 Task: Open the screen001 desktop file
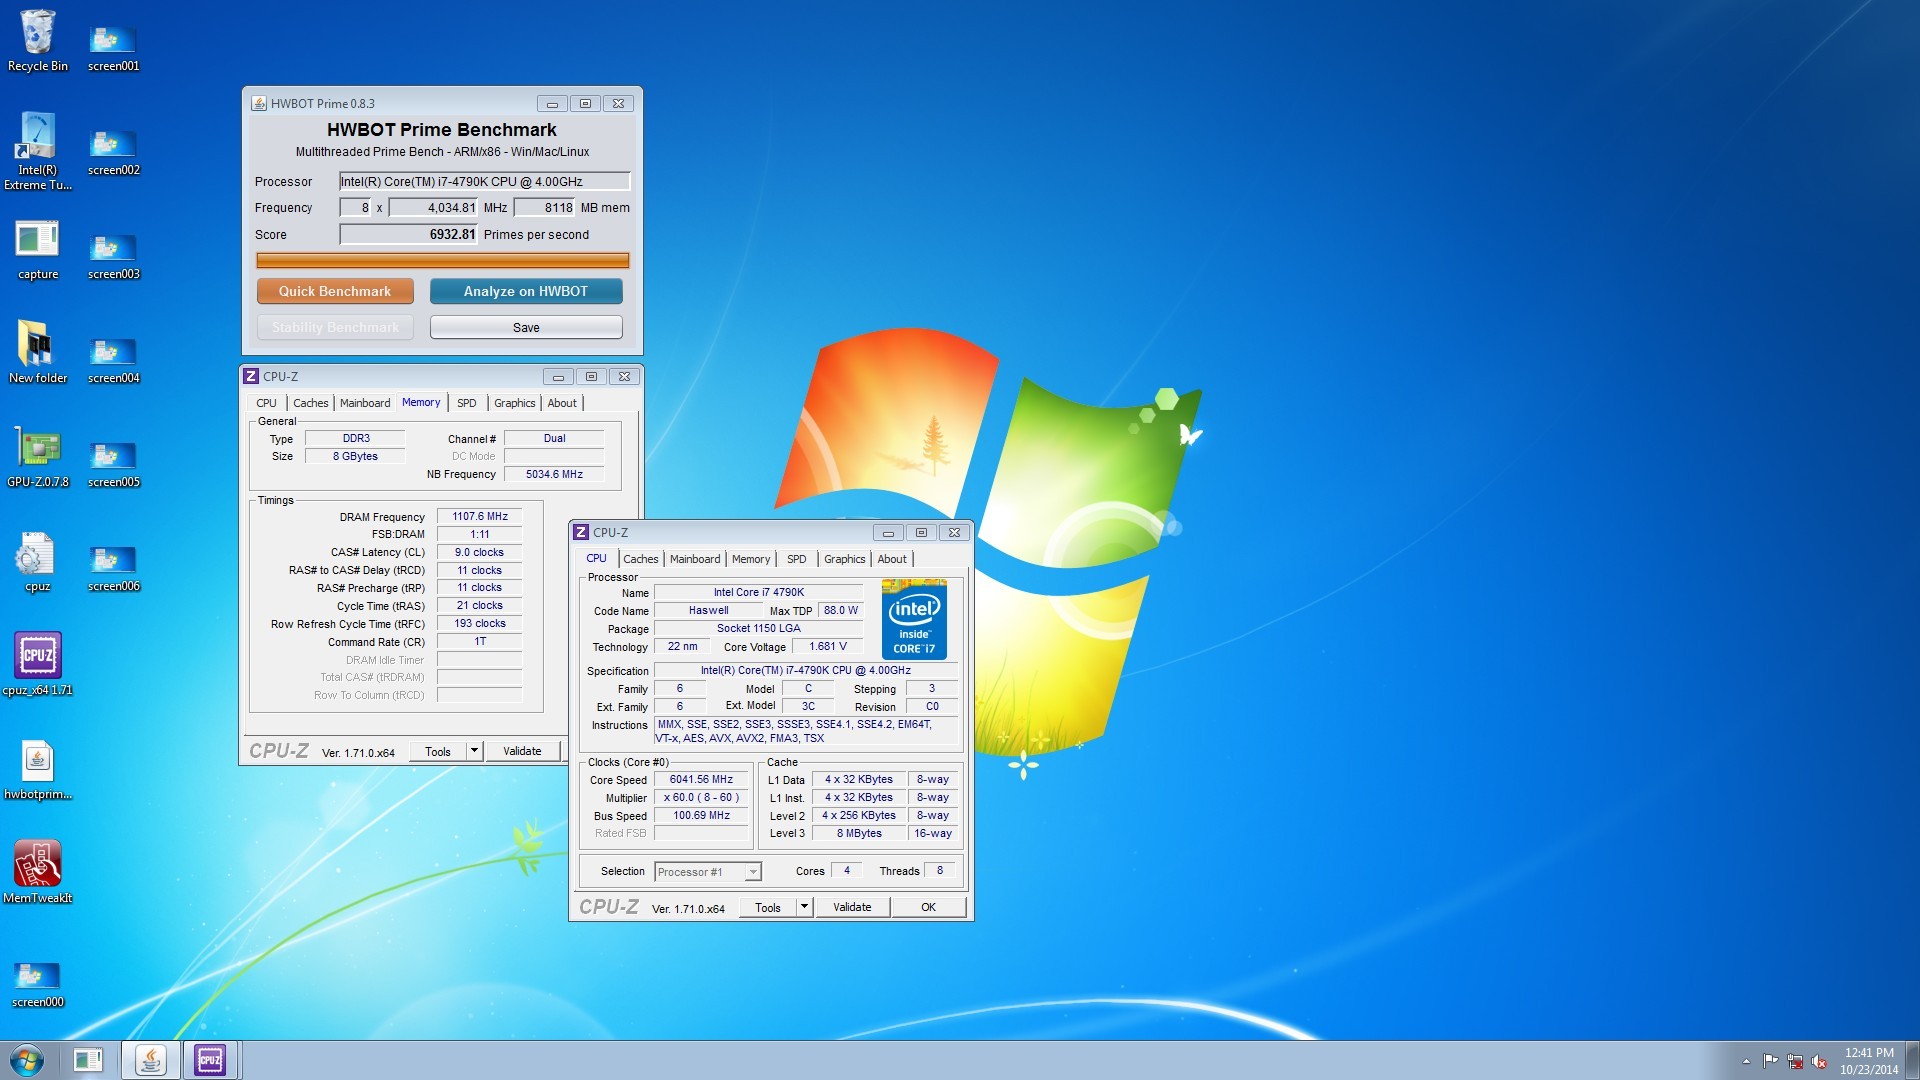113,48
